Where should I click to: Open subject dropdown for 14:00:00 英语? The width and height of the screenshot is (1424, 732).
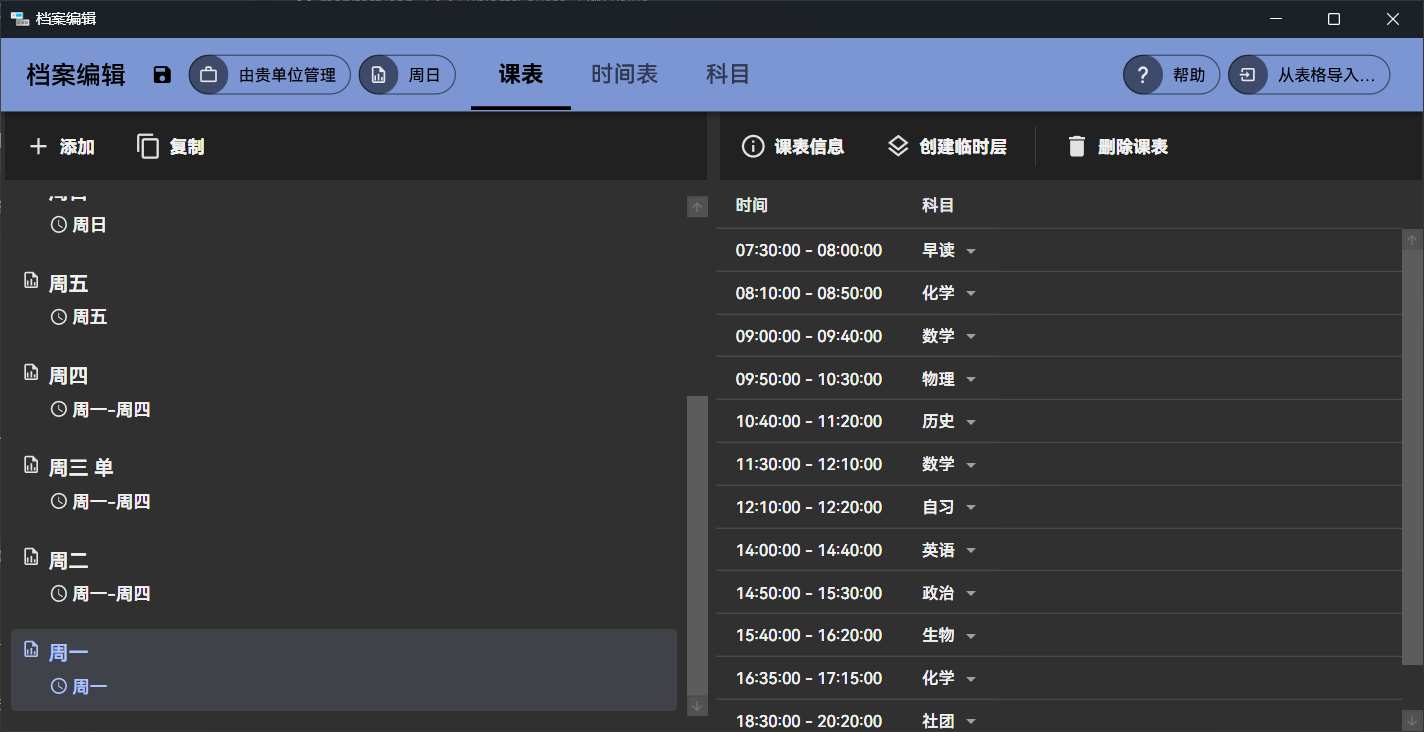point(970,551)
